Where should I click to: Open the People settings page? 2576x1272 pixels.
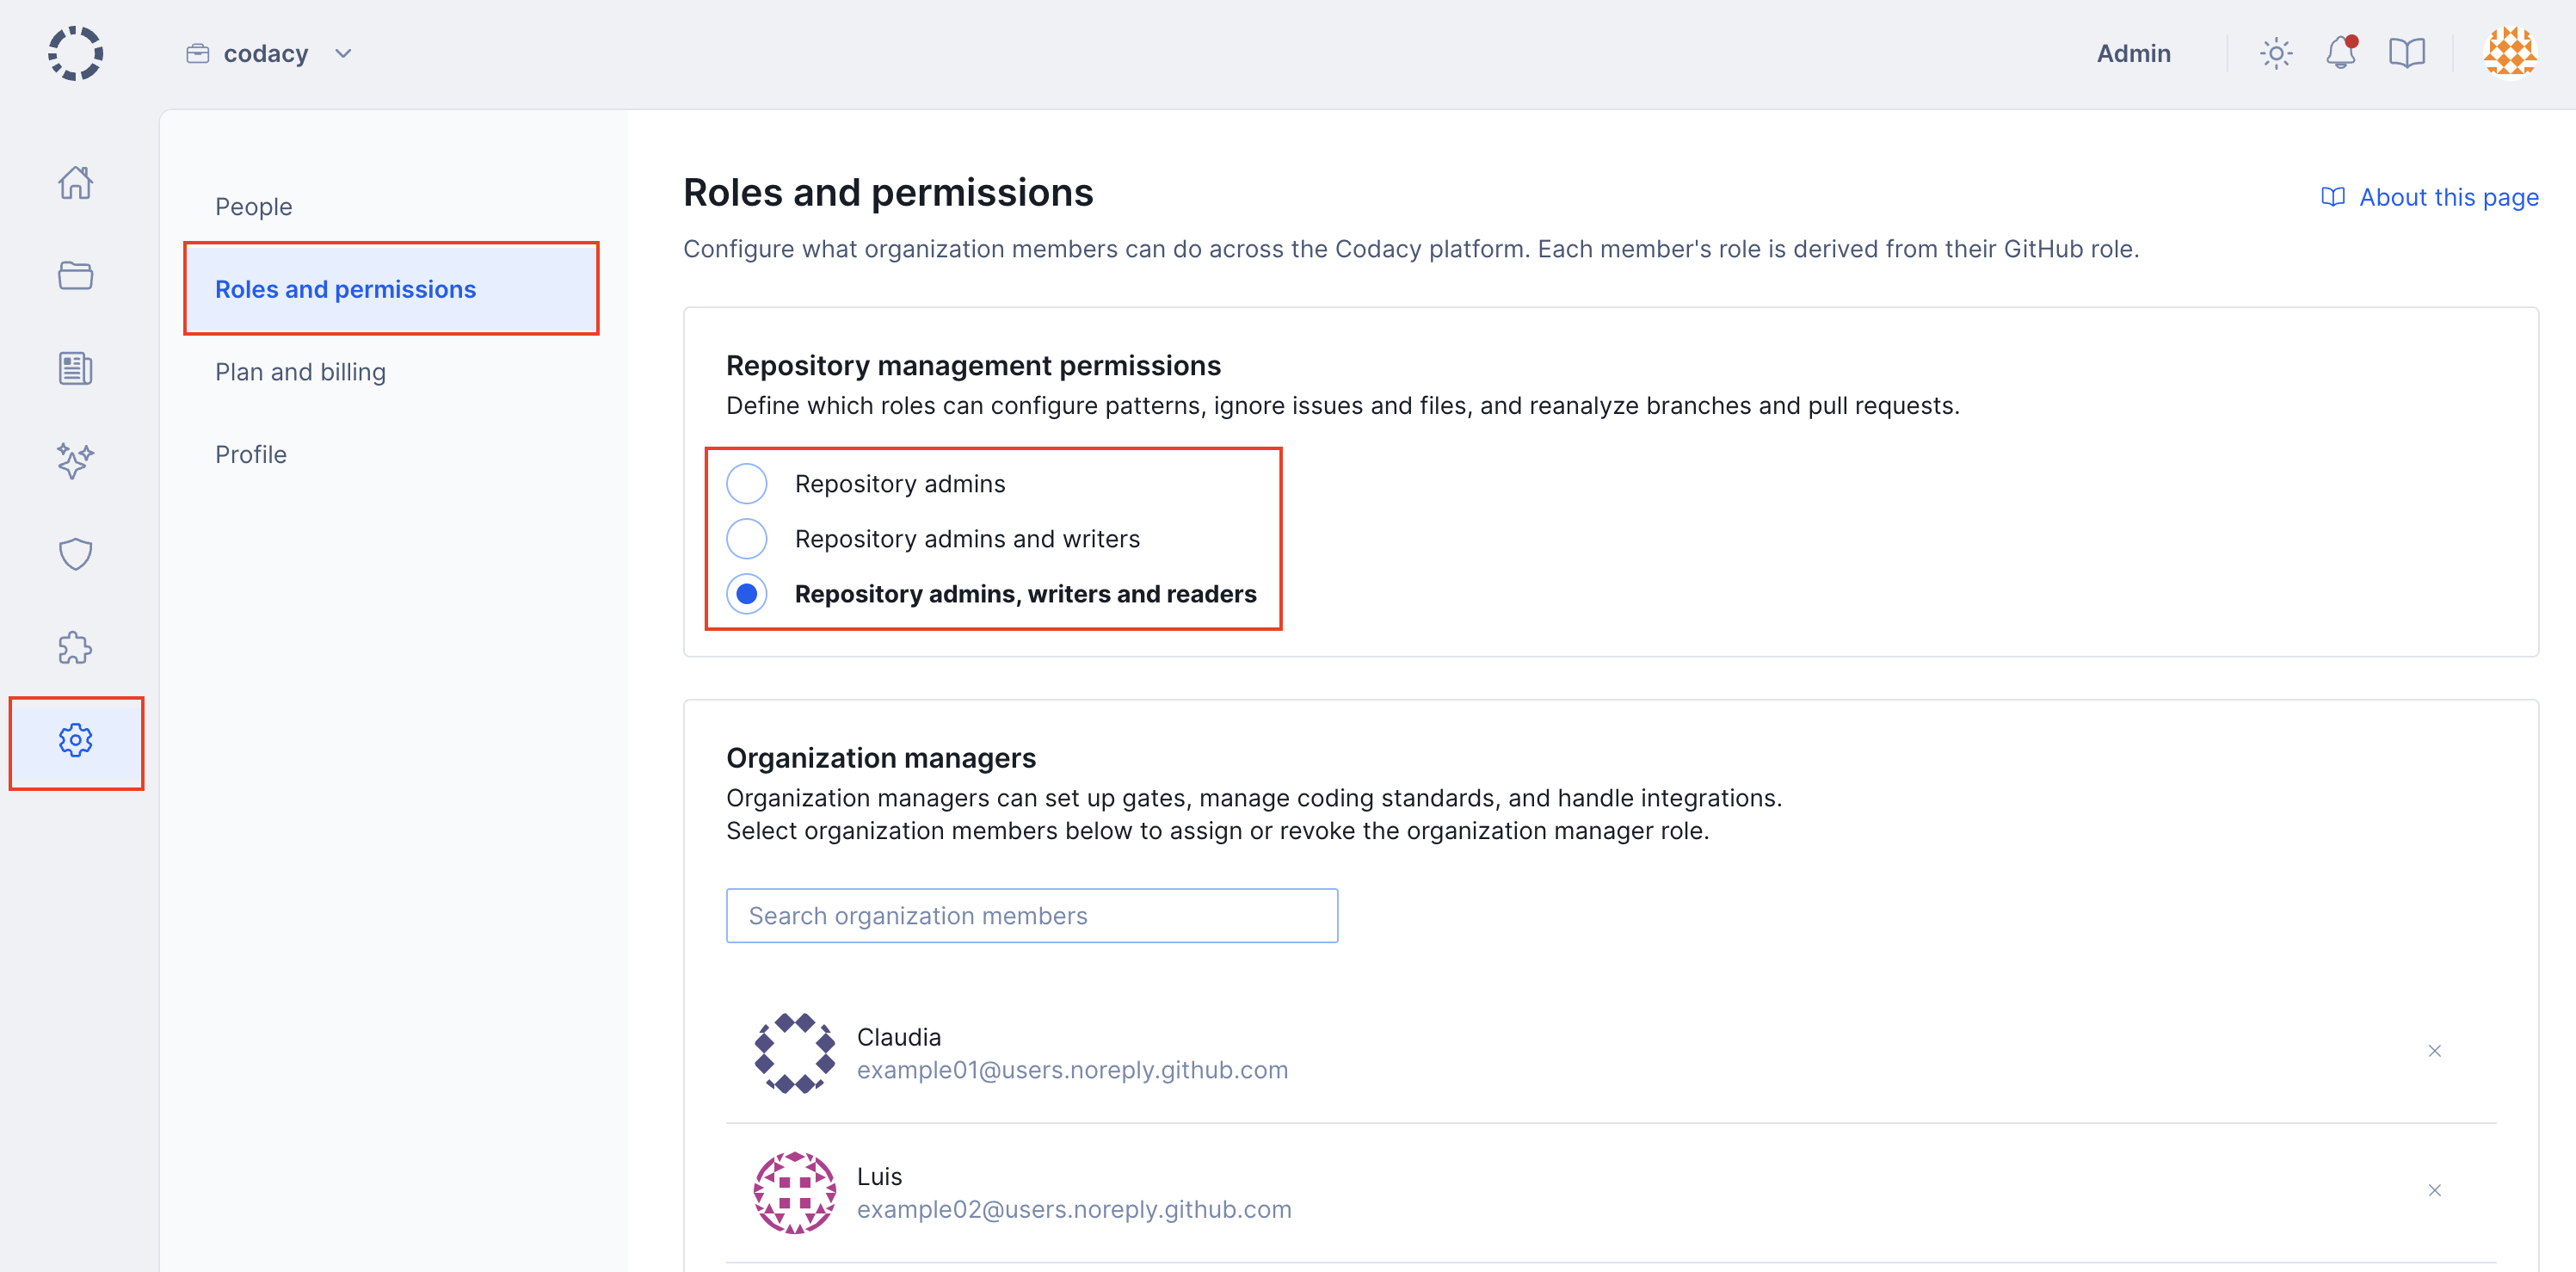pos(254,206)
